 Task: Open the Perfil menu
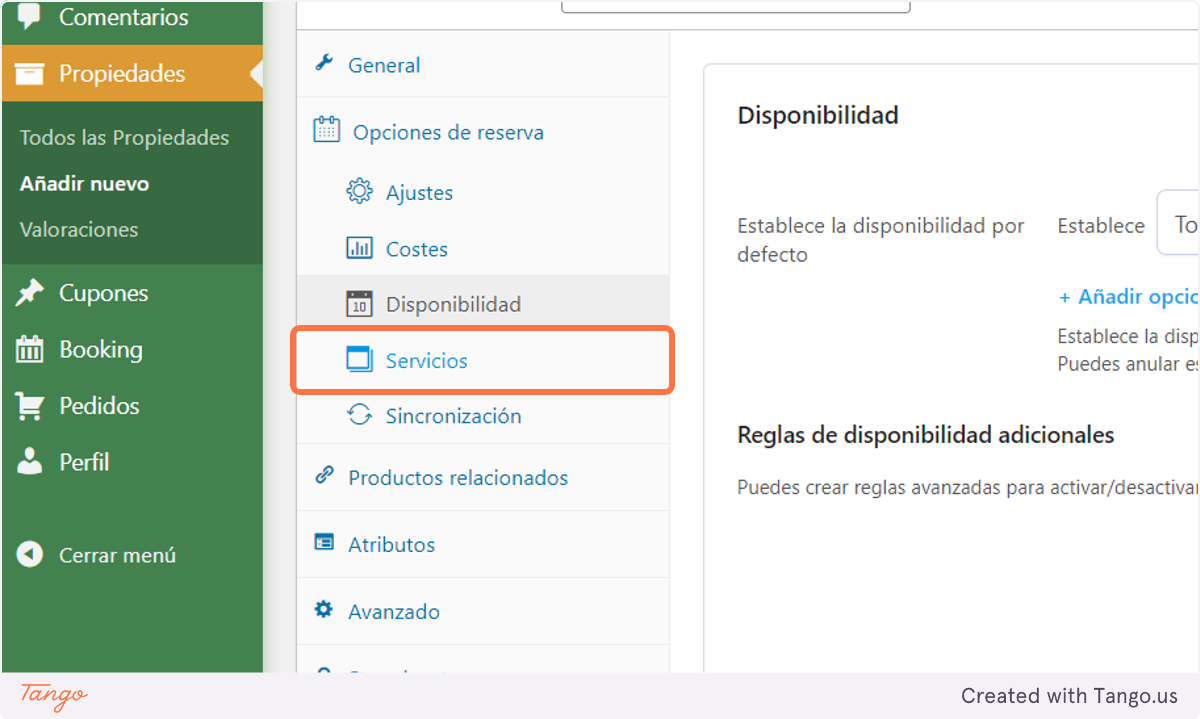[132, 462]
